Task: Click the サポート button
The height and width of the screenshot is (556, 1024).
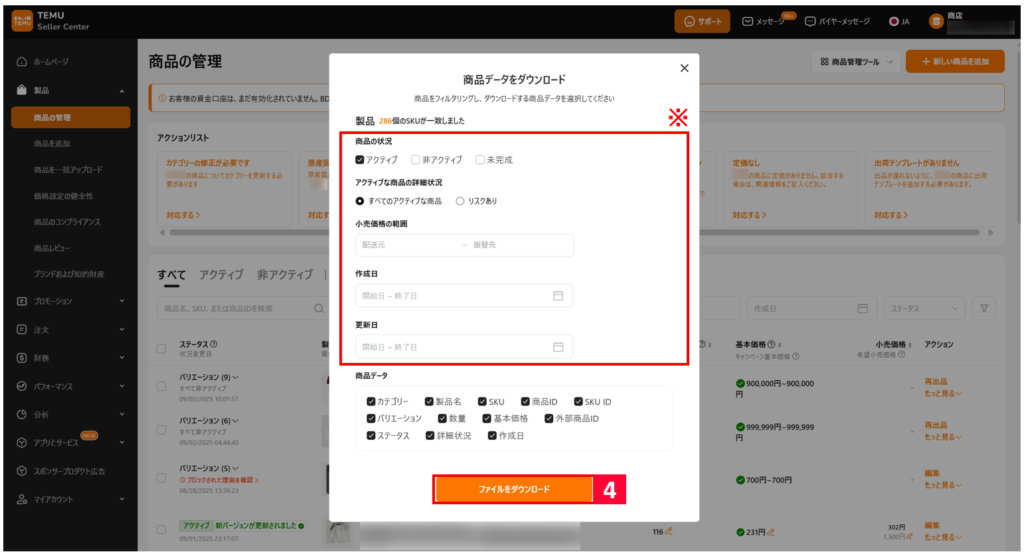Action: coord(702,22)
